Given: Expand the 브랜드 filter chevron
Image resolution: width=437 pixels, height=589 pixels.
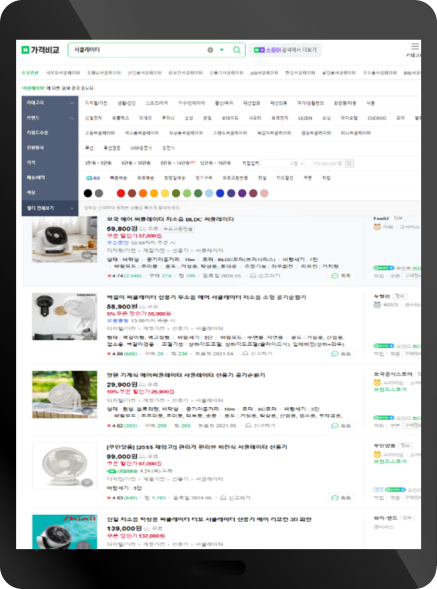Looking at the screenshot, I should click(x=72, y=118).
